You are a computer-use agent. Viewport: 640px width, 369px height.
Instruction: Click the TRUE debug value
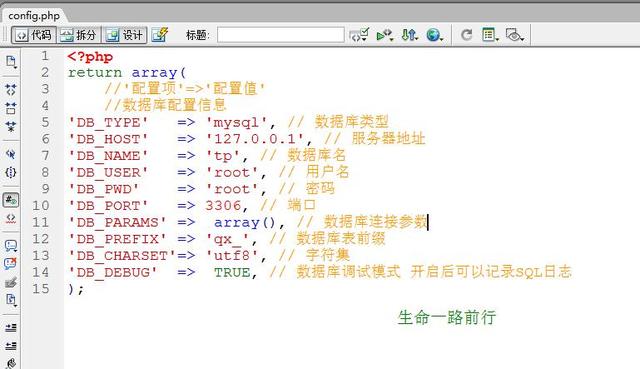pos(232,273)
